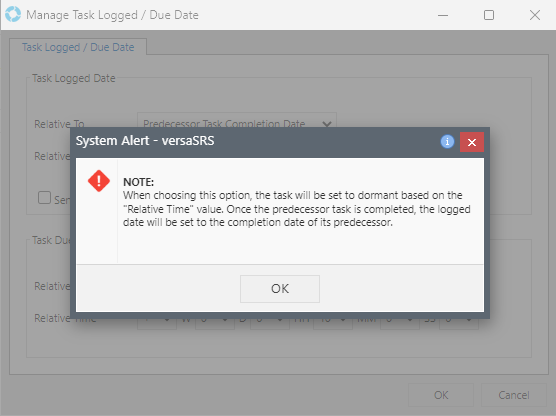Click the NOTE message text in alert
This screenshot has height=416, width=556.
pyautogui.click(x=297, y=203)
